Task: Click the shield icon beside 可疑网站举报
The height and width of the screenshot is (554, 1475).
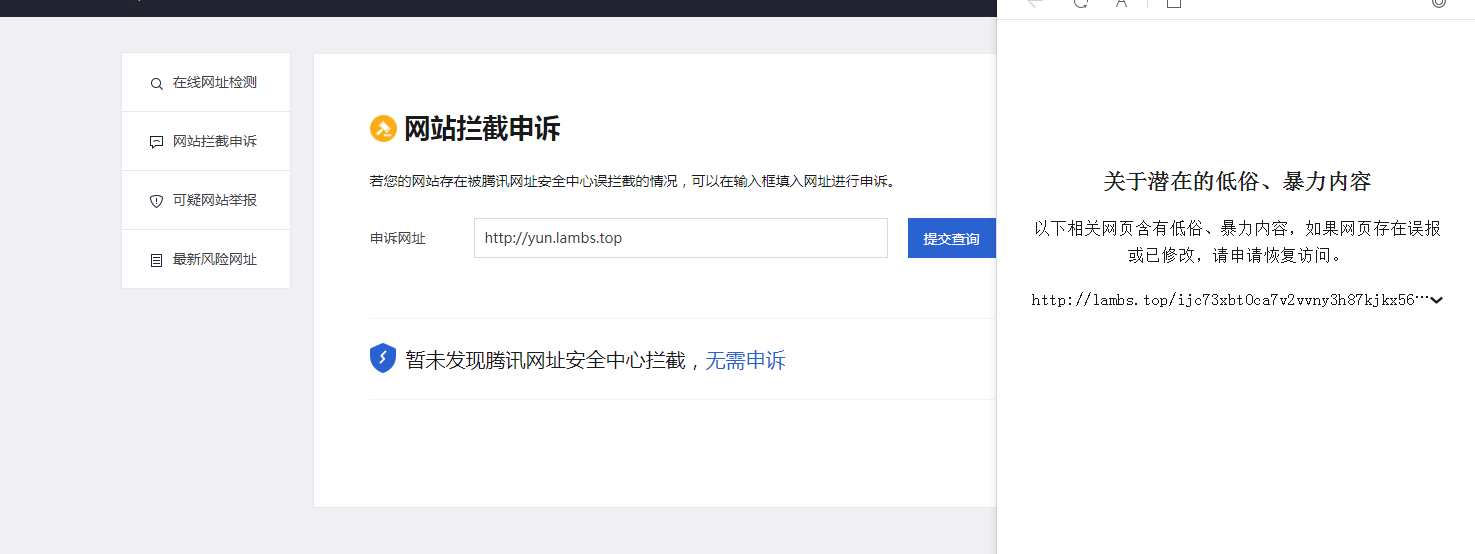Action: point(156,201)
